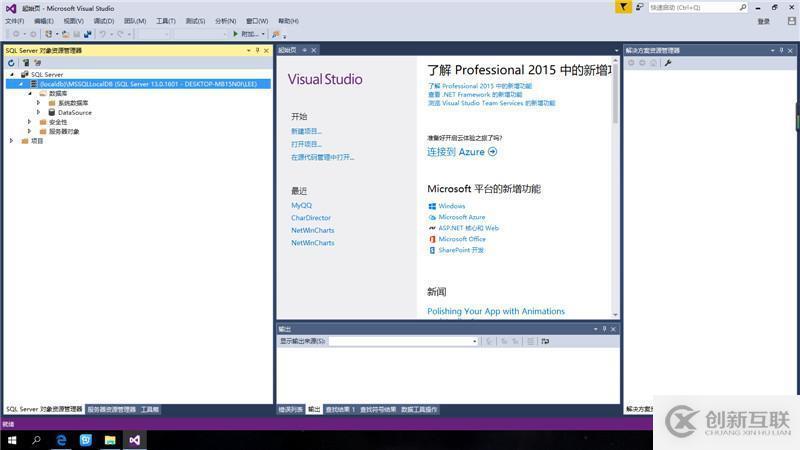Click the Sign in text at top right
This screenshot has height=450, width=800.
[x=763, y=21]
